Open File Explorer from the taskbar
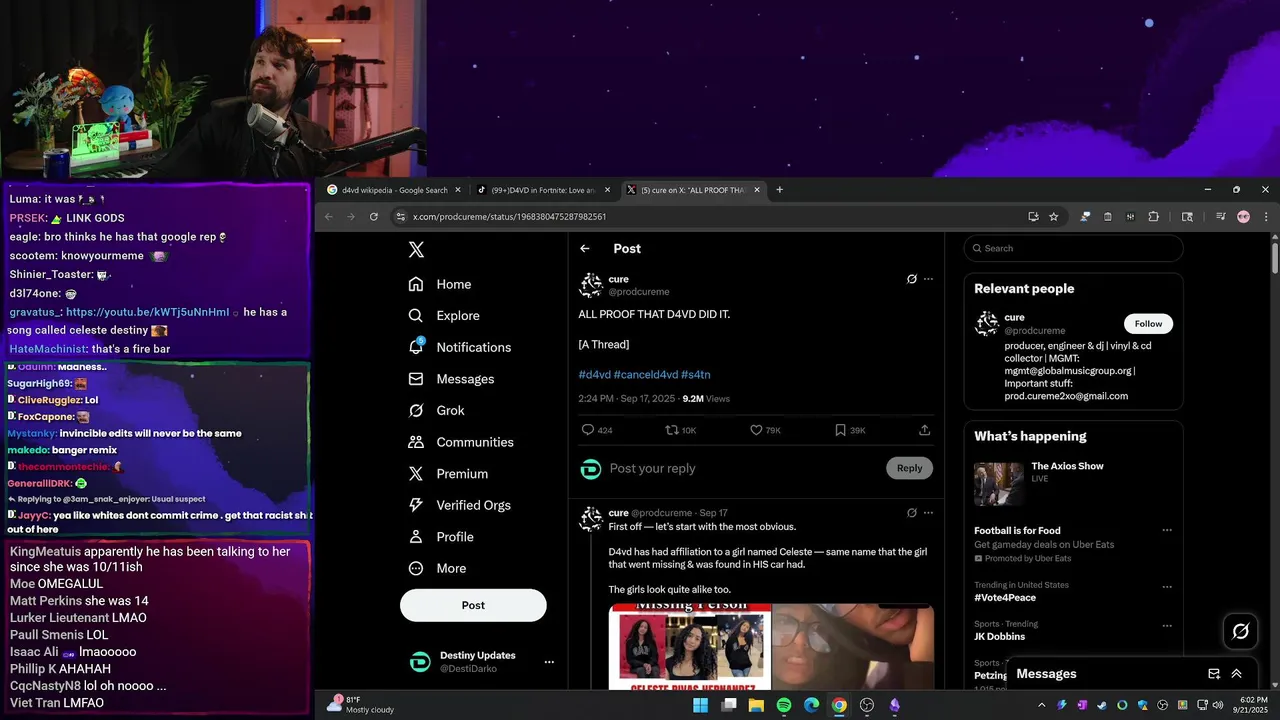The image size is (1280, 720). [x=756, y=705]
